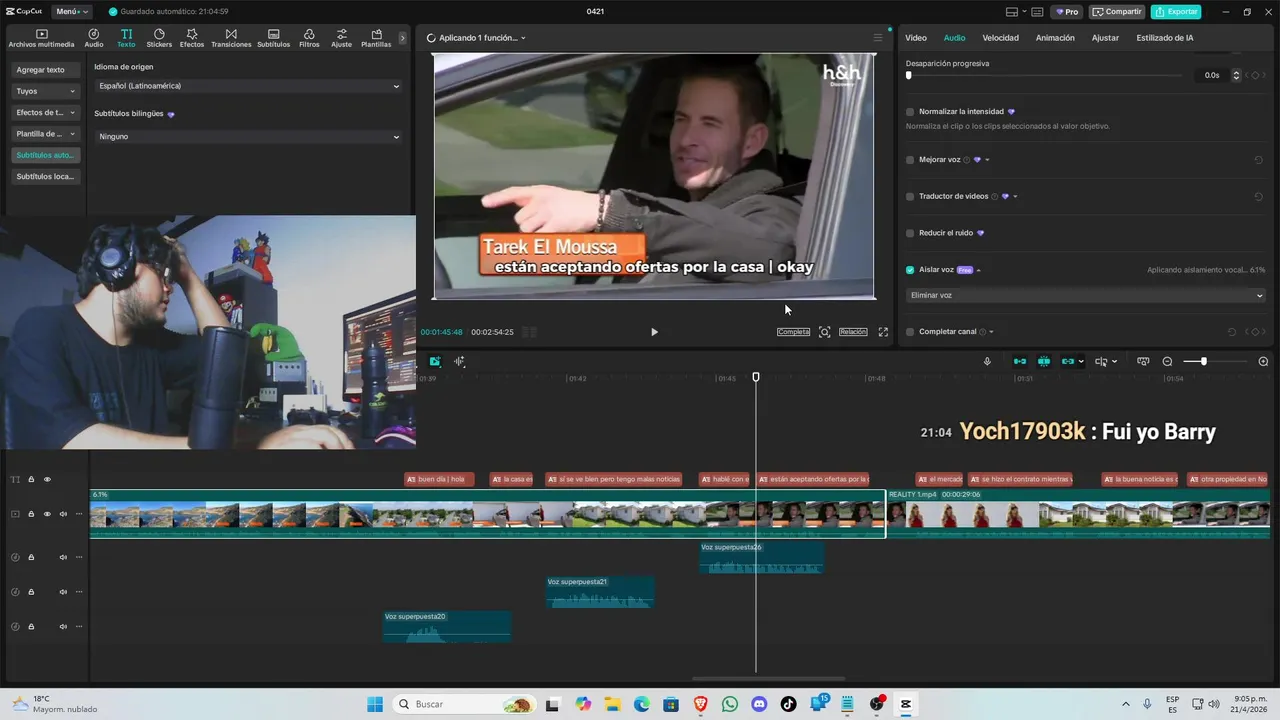Expand the Plantilla de texto category
The height and width of the screenshot is (720, 1280).
click(46, 134)
